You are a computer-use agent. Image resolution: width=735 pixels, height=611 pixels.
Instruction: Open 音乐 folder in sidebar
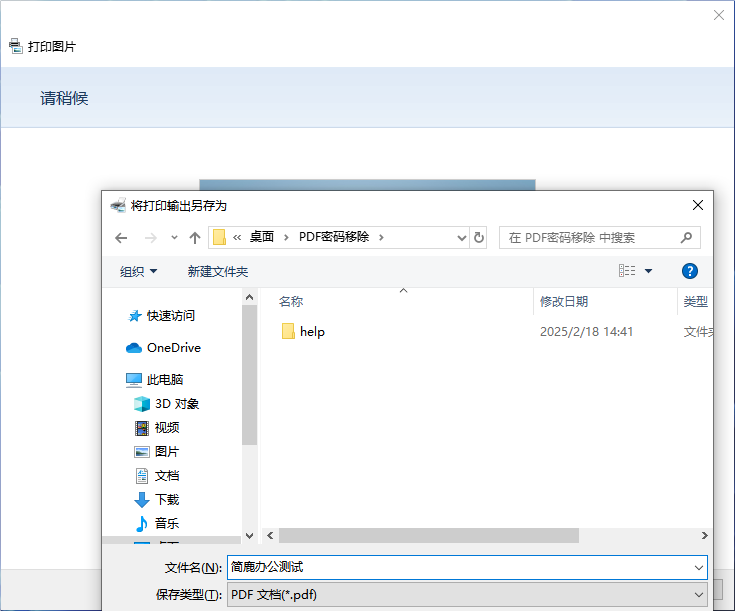coord(167,523)
